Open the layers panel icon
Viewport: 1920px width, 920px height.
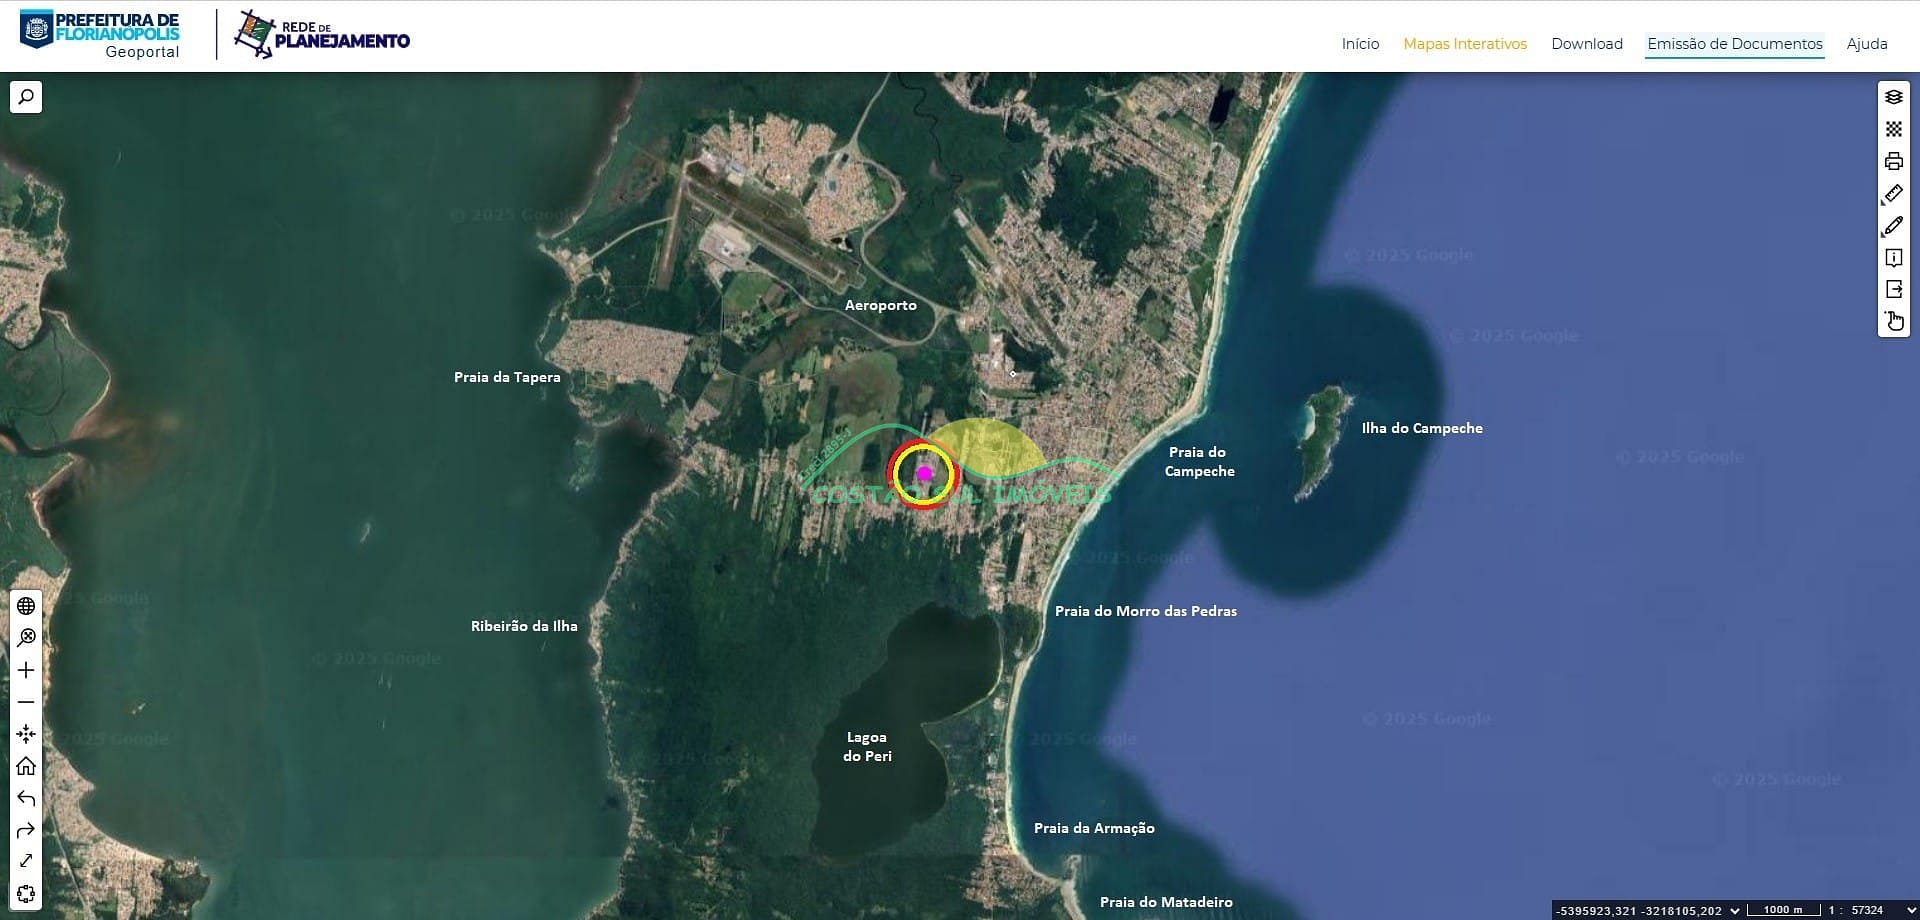click(x=1893, y=97)
